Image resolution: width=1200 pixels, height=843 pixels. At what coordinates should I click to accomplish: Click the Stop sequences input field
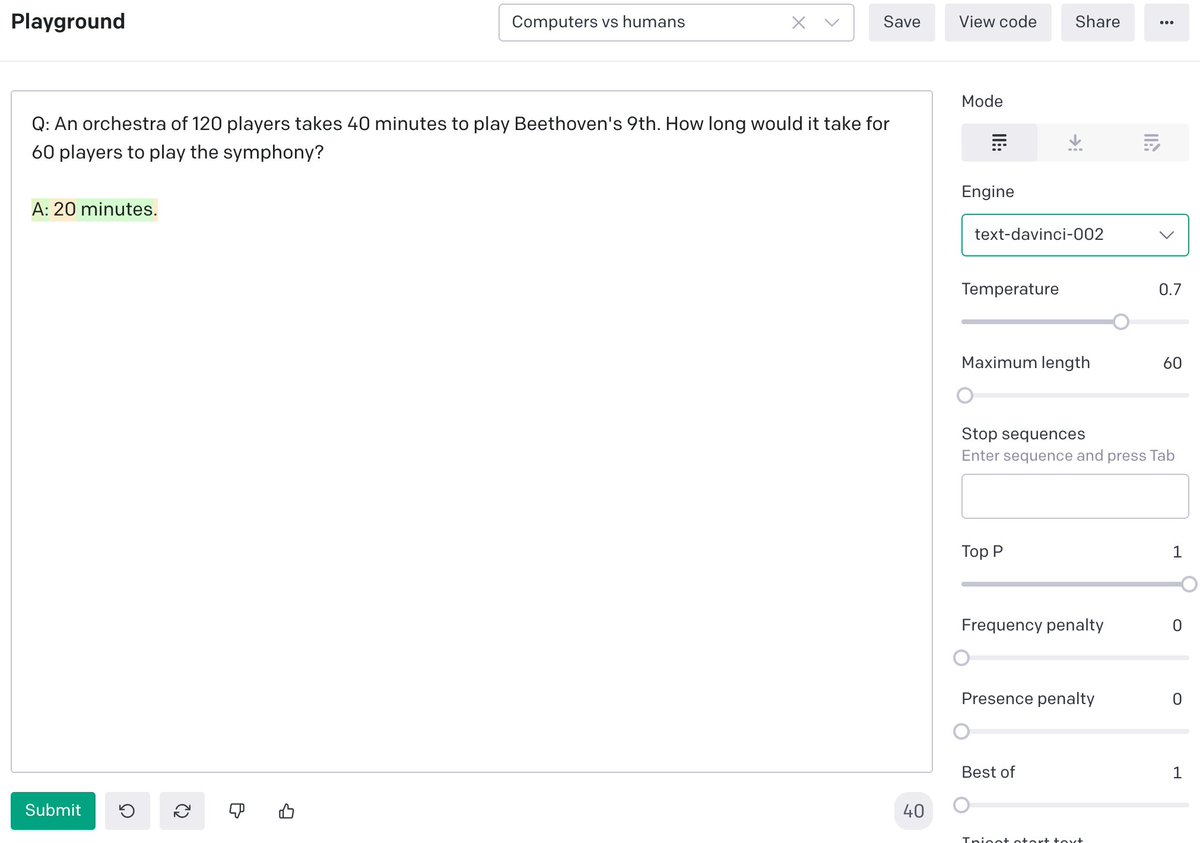(x=1075, y=497)
